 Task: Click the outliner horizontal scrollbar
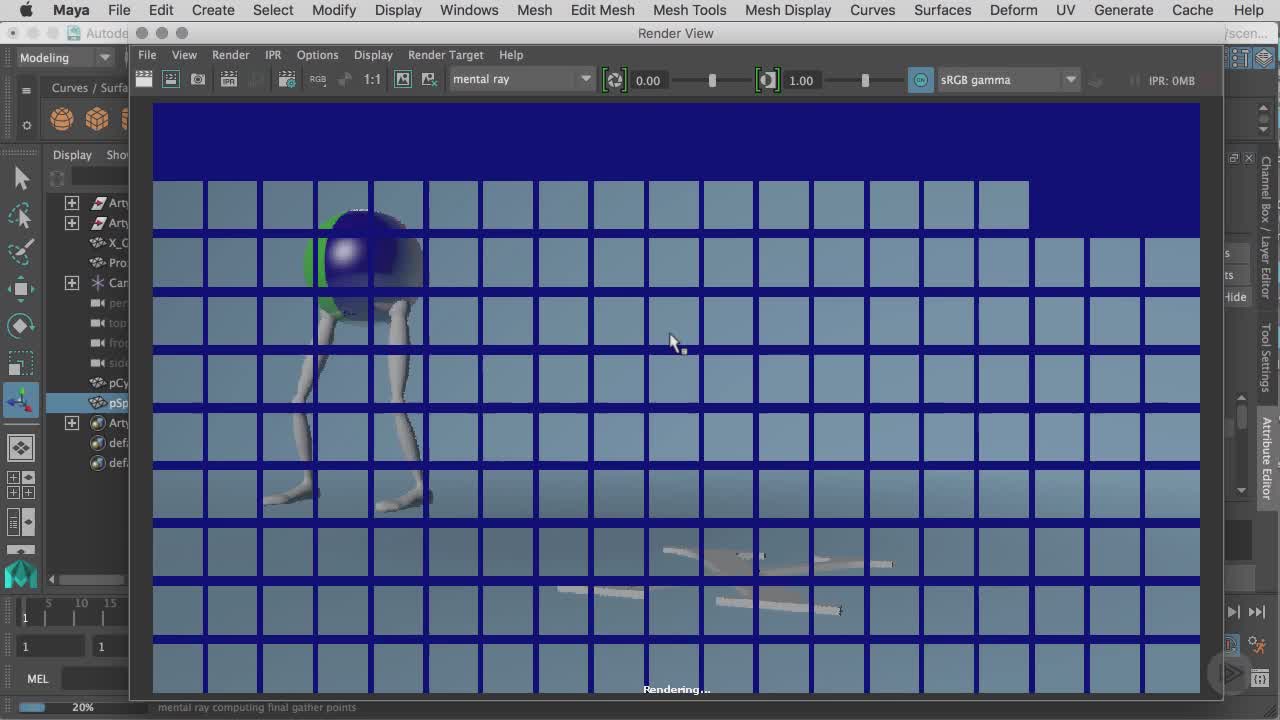click(90, 579)
